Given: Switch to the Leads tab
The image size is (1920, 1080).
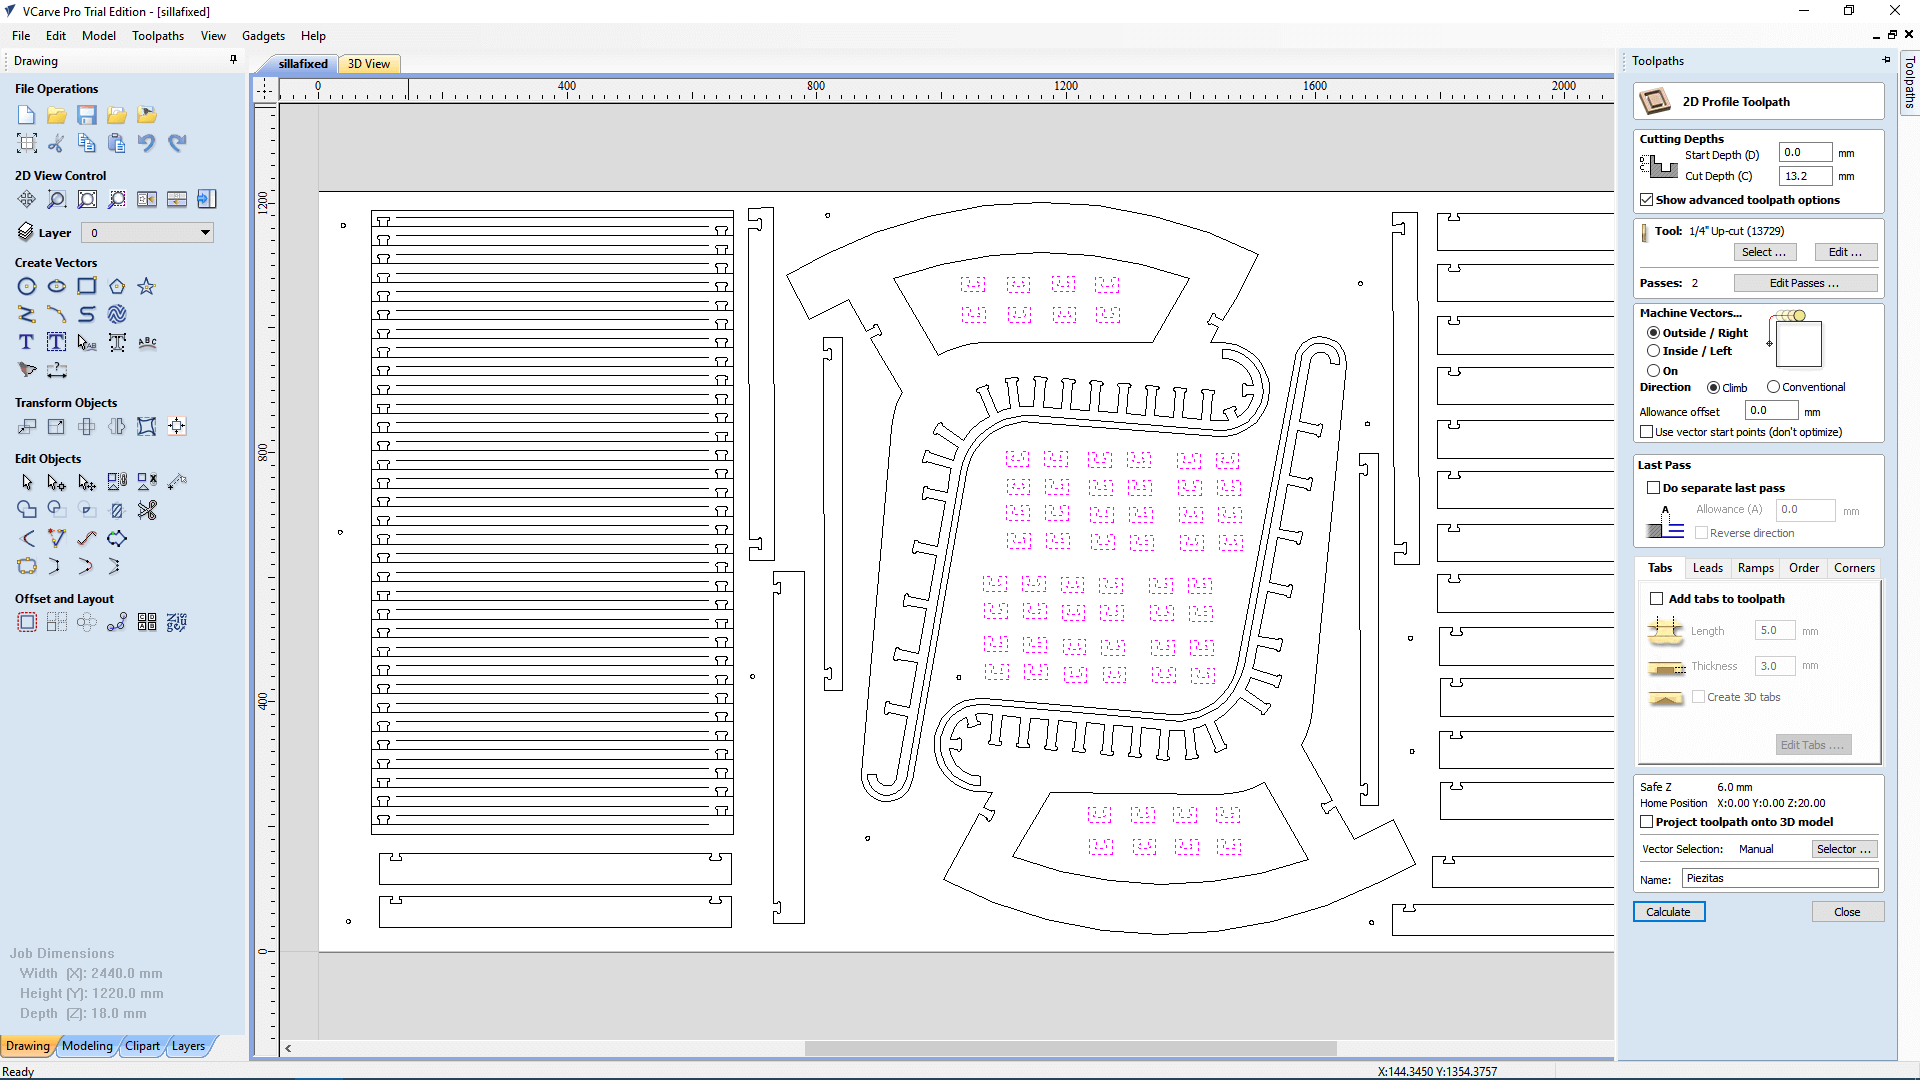Looking at the screenshot, I should coord(1707,568).
